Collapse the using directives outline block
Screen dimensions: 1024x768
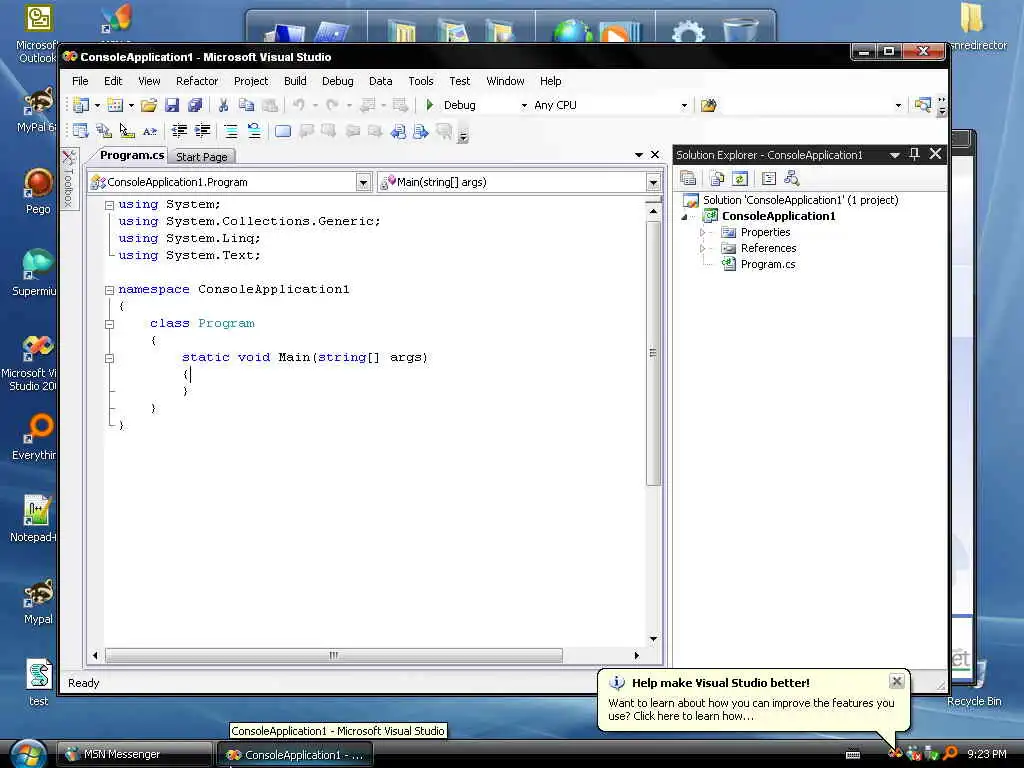click(x=110, y=205)
